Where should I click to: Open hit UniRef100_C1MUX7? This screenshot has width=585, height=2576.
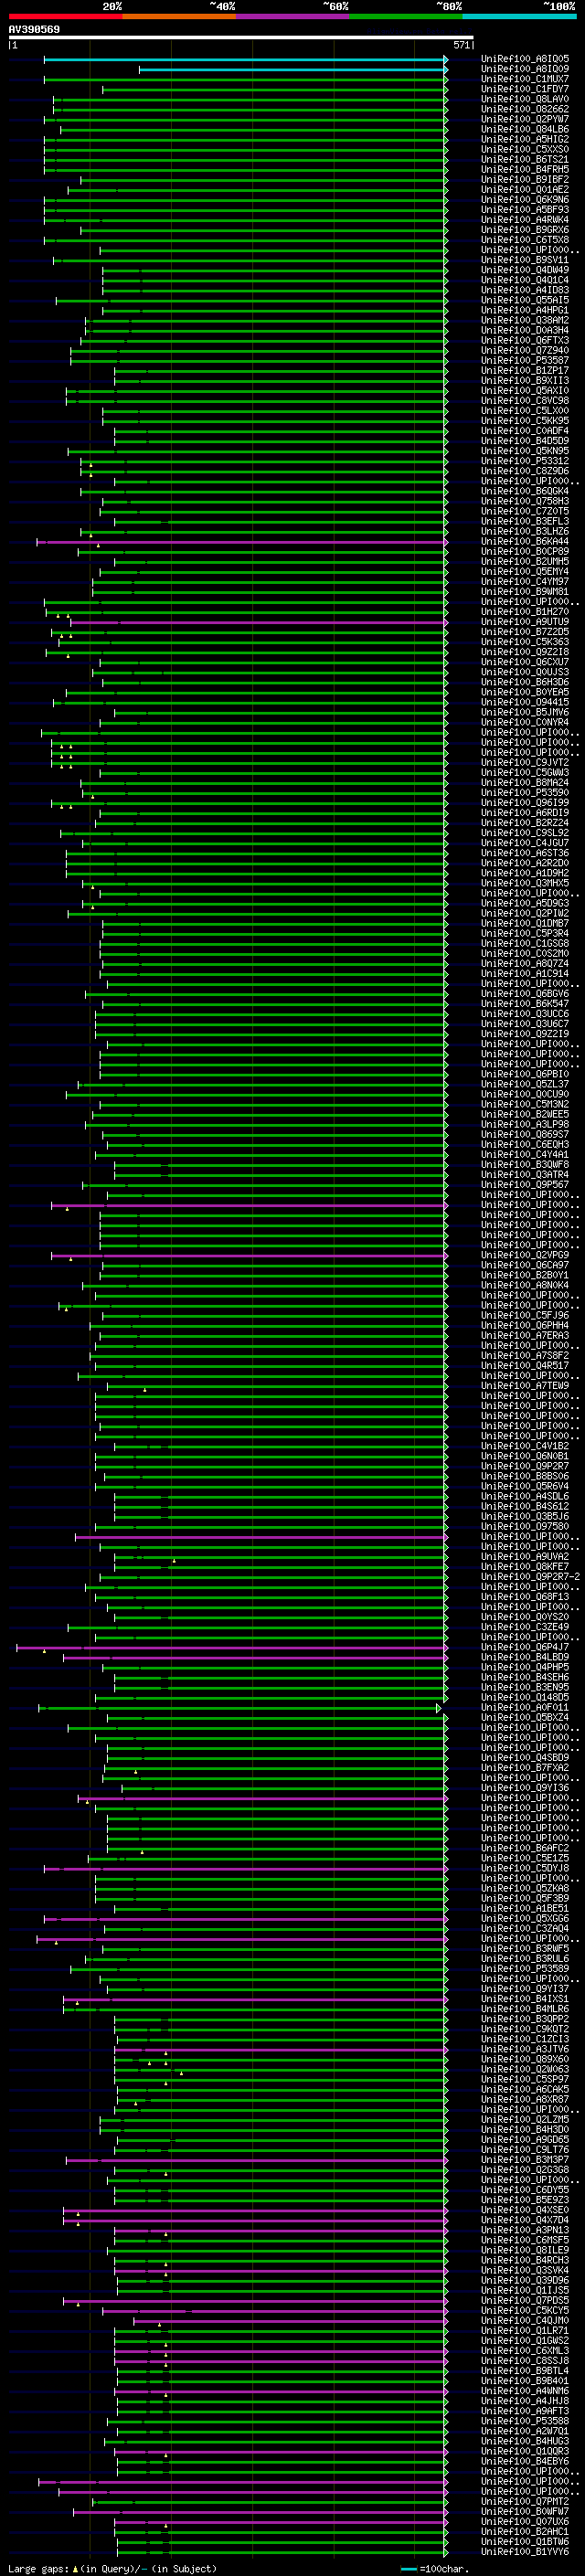[525, 79]
